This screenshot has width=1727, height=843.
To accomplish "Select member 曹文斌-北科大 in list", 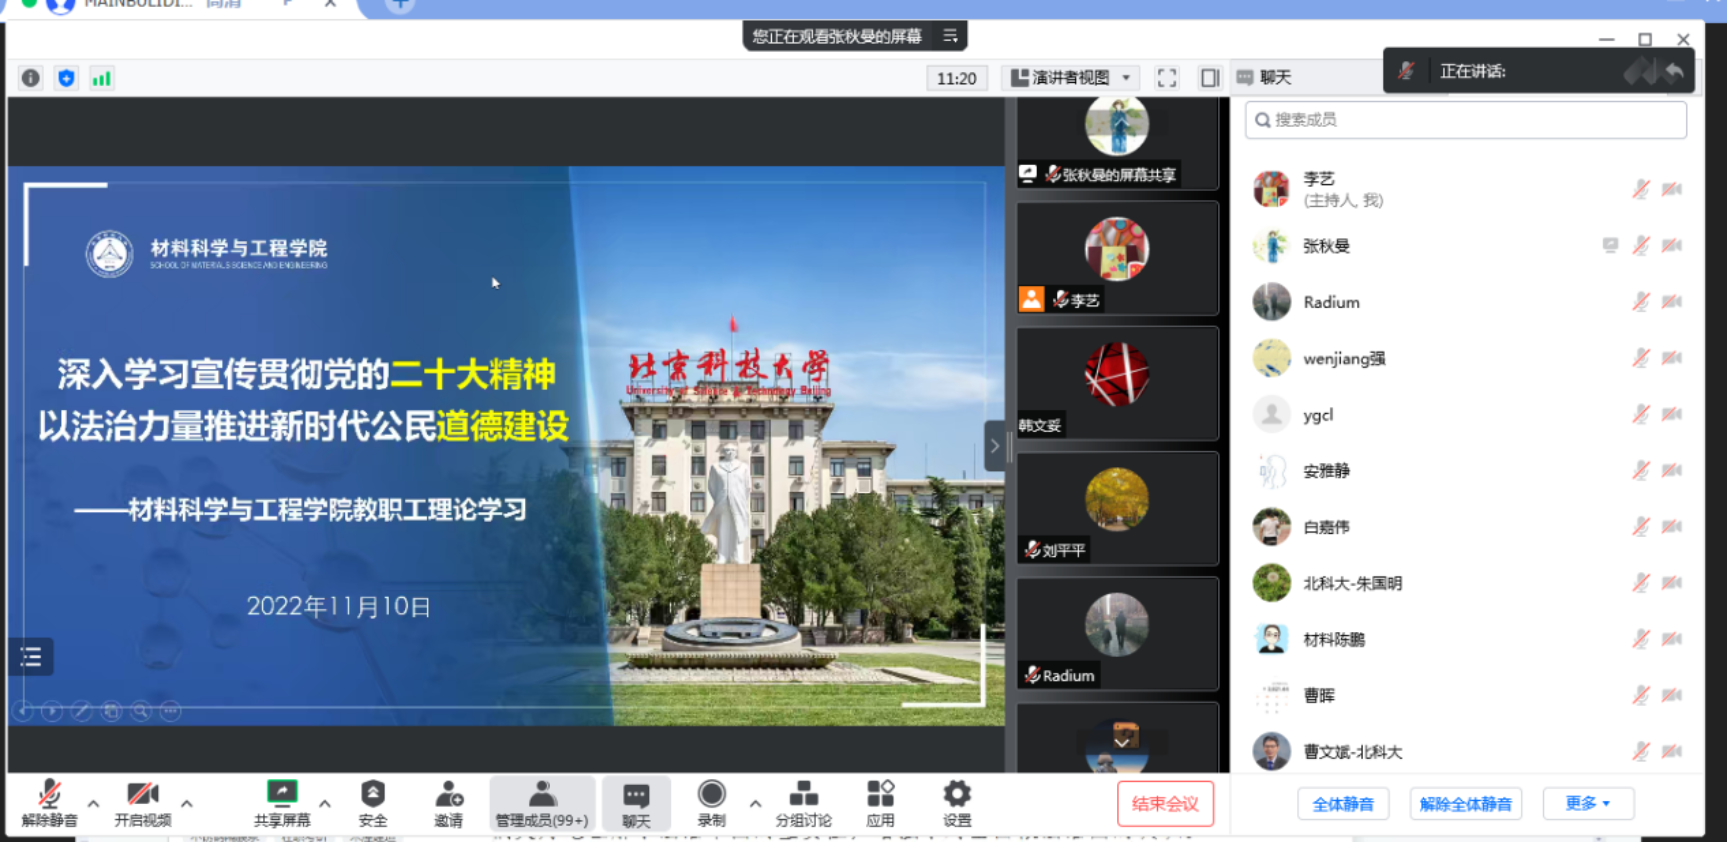I will [x=1466, y=751].
